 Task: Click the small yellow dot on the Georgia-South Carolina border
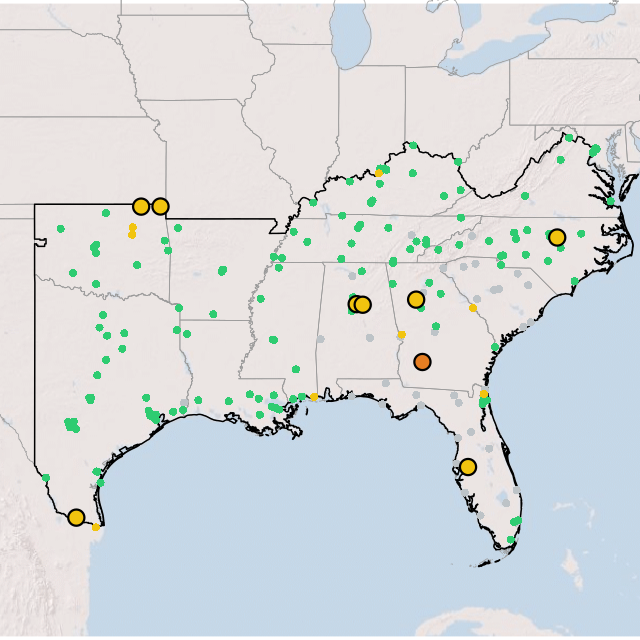click(x=473, y=308)
